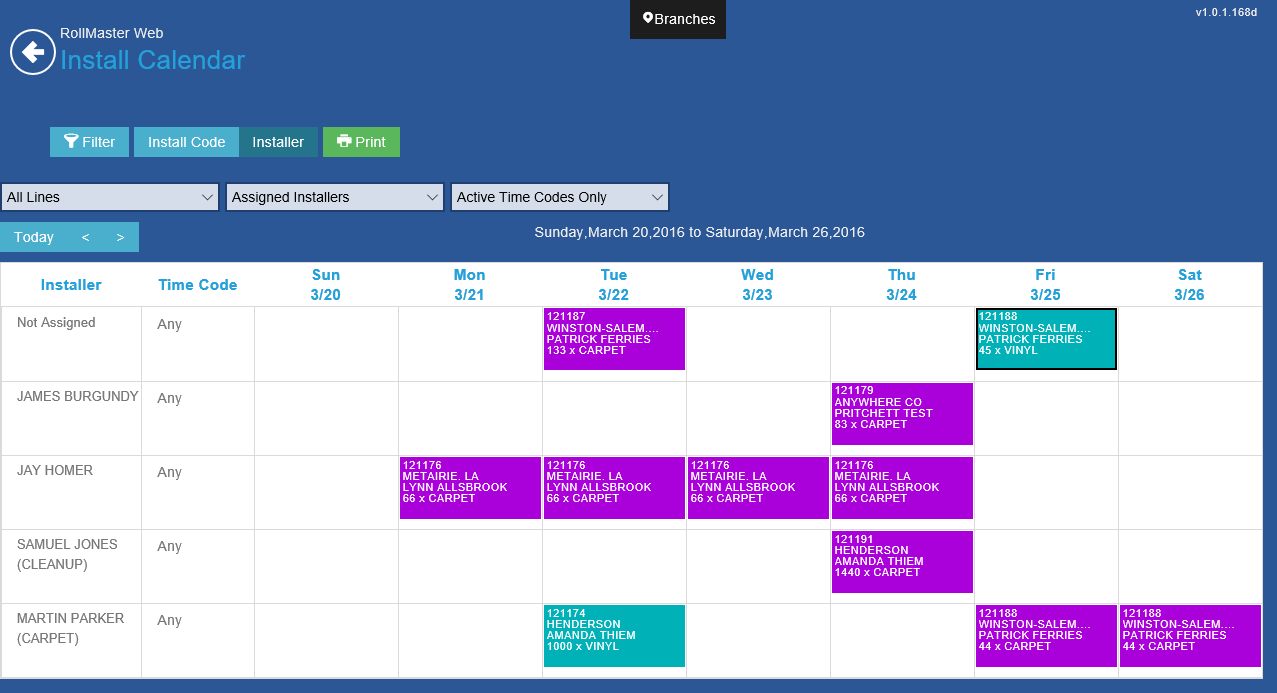Open job 121179 Anywhere Co on Thursday
This screenshot has height=693, width=1277.
pos(902,413)
